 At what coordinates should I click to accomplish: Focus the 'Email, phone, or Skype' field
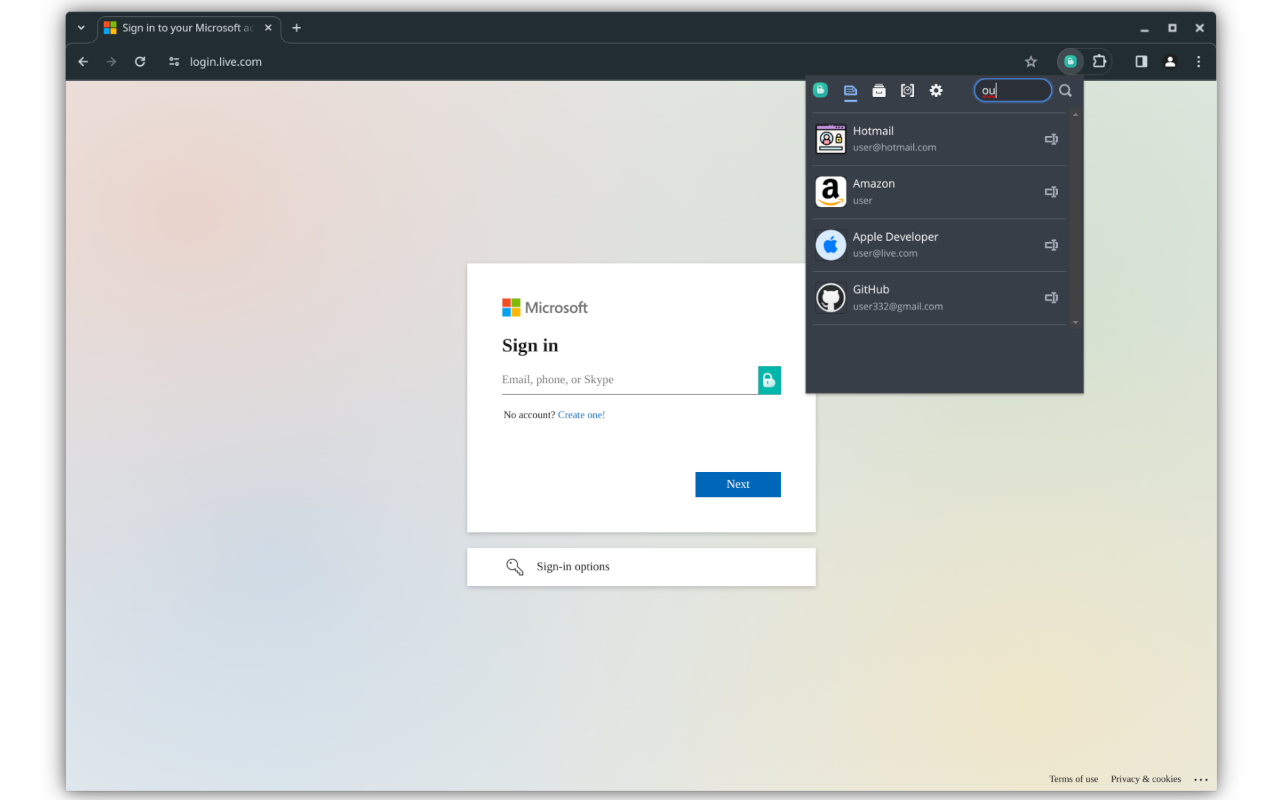tap(629, 380)
